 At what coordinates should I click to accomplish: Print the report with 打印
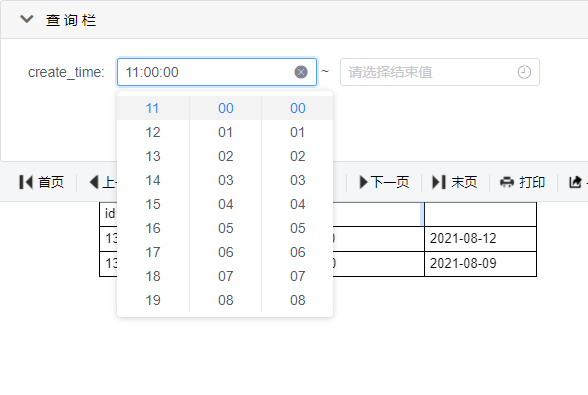click(x=522, y=182)
